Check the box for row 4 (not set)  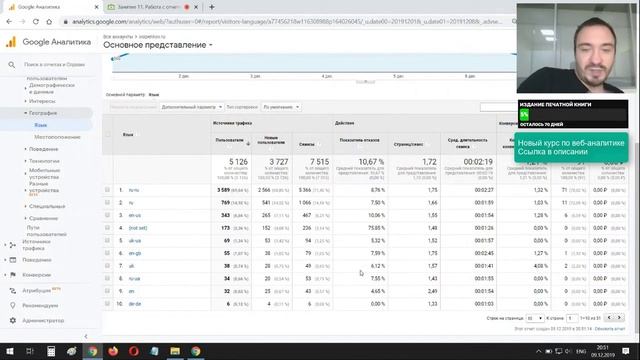click(107, 228)
